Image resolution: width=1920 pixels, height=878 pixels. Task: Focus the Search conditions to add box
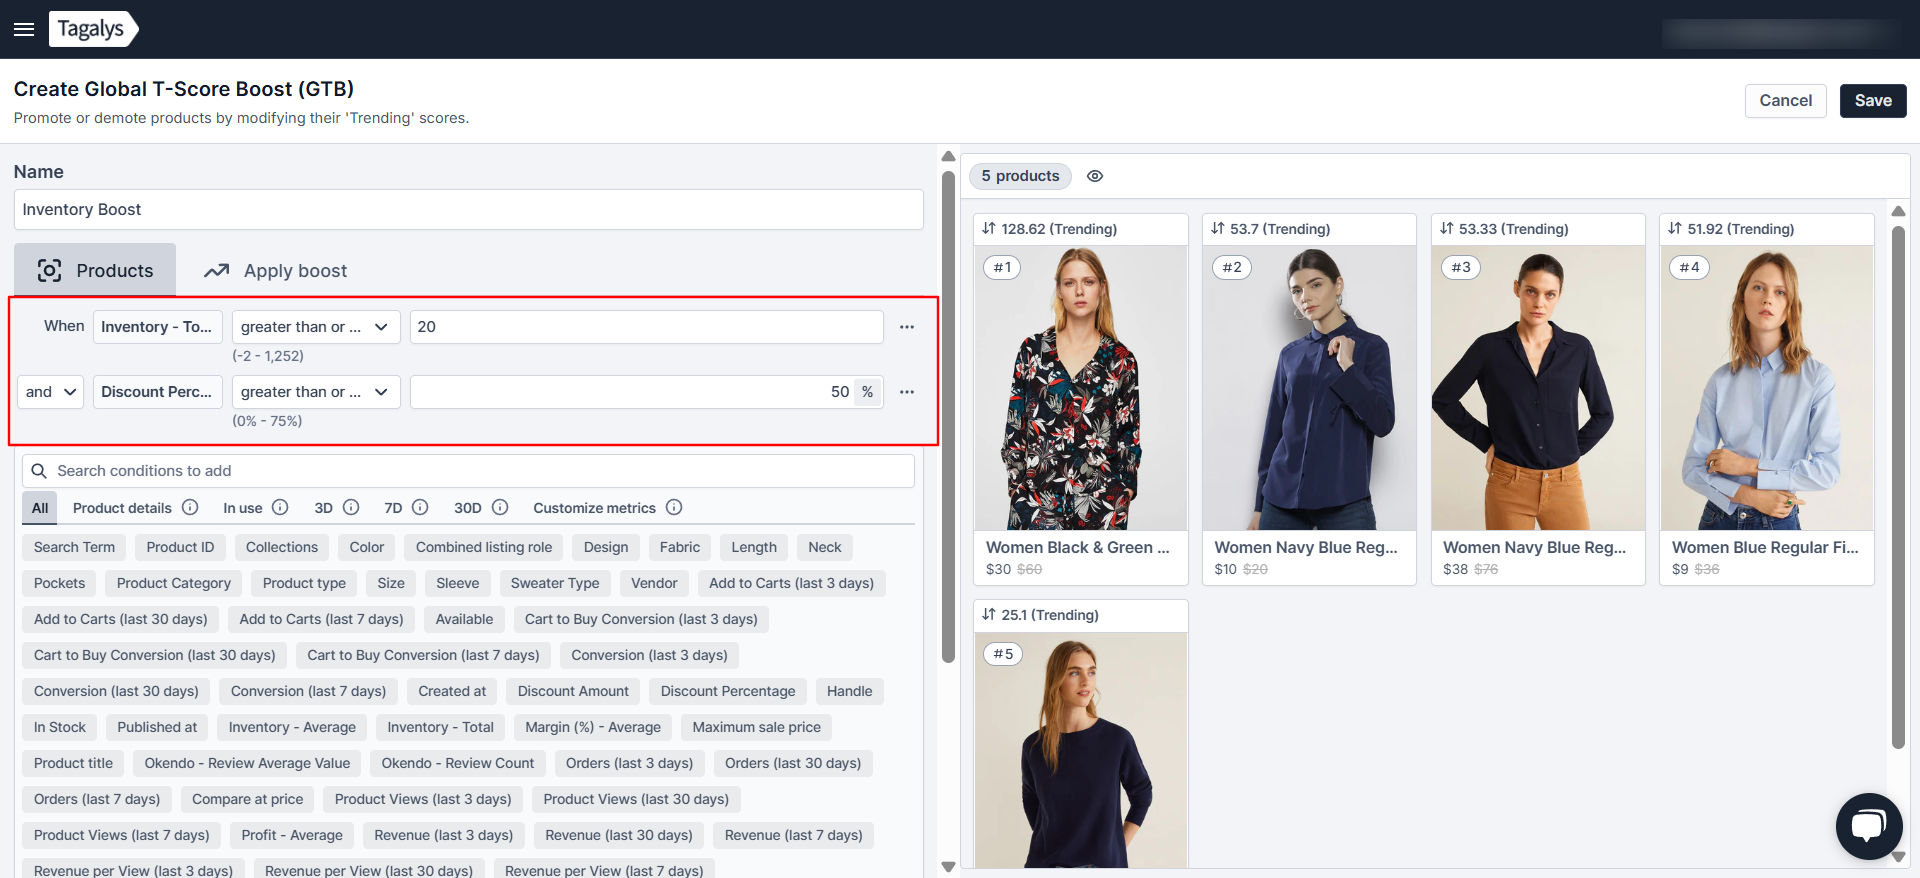pyautogui.click(x=468, y=471)
